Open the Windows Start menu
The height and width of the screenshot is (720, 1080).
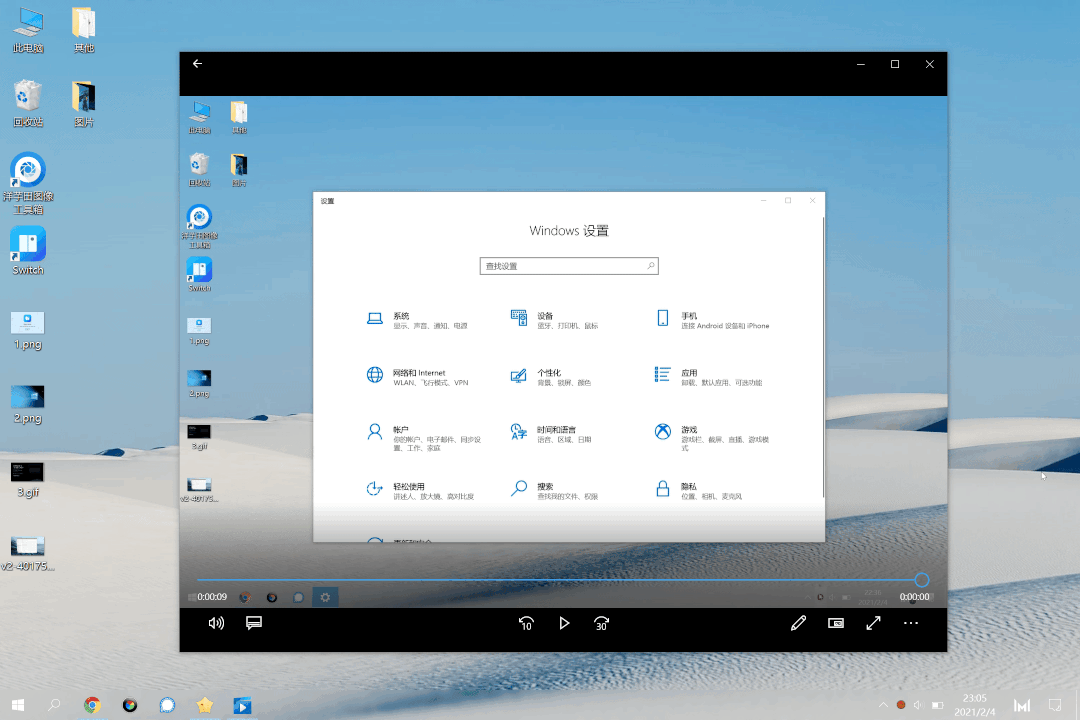[x=18, y=705]
